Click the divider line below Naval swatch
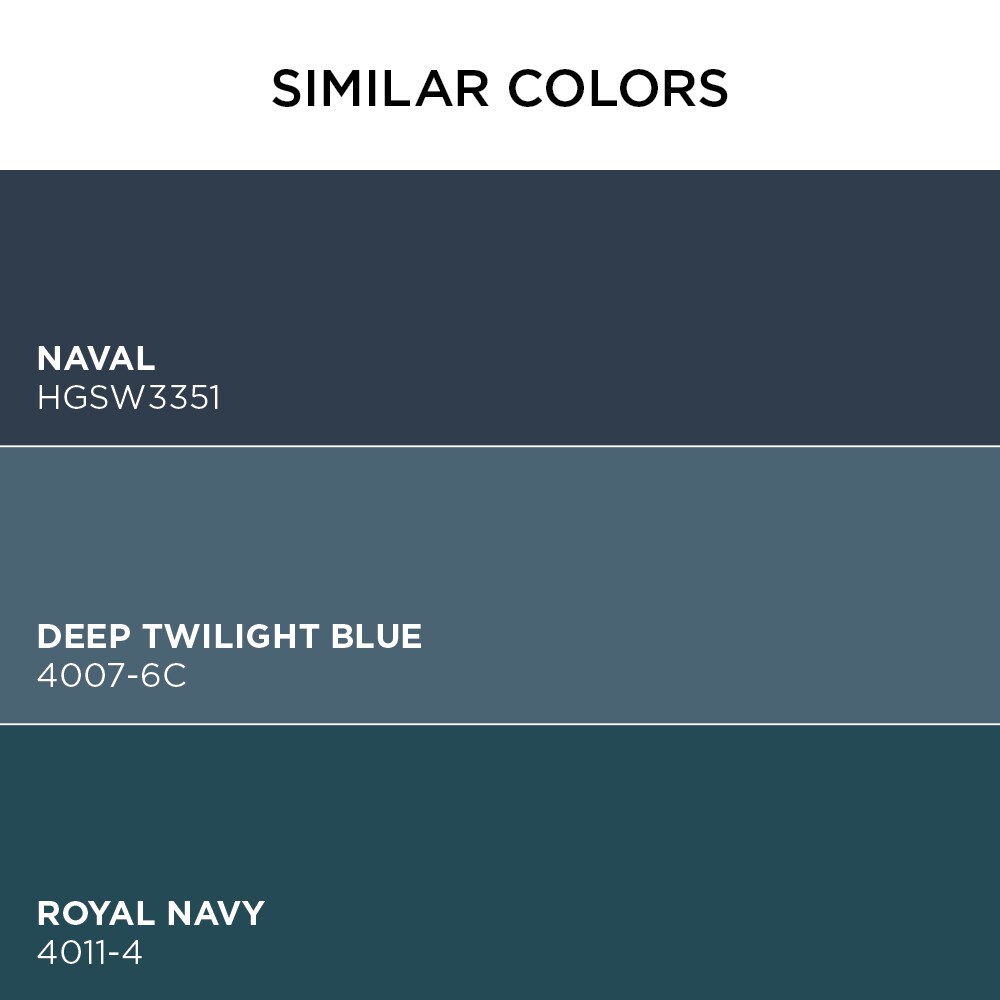The image size is (1000, 1000). (500, 446)
